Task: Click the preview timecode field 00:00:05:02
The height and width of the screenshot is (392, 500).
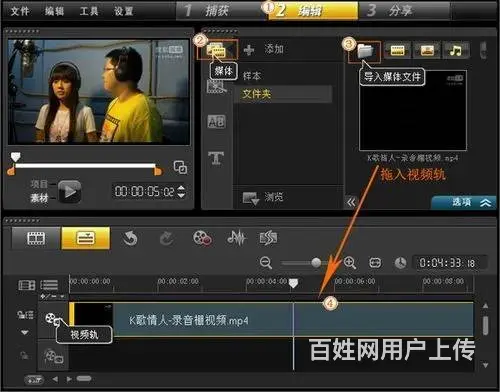Action: click(145, 192)
